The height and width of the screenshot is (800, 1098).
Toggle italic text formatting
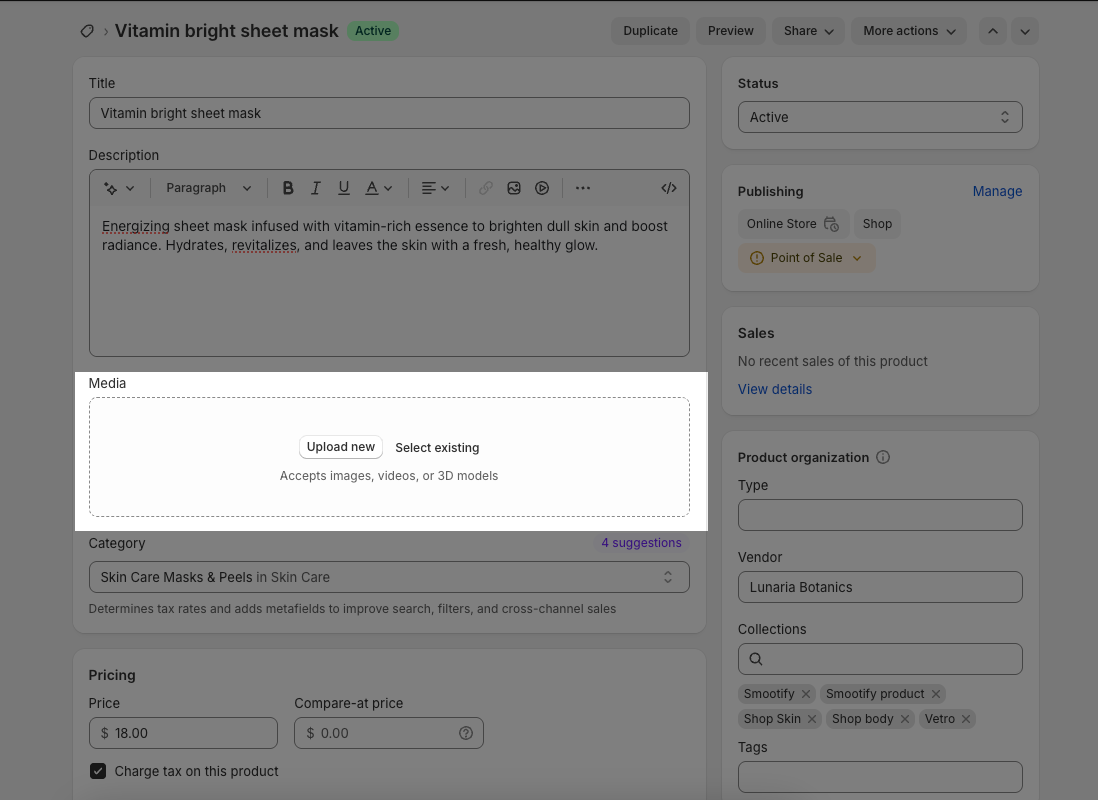point(316,188)
